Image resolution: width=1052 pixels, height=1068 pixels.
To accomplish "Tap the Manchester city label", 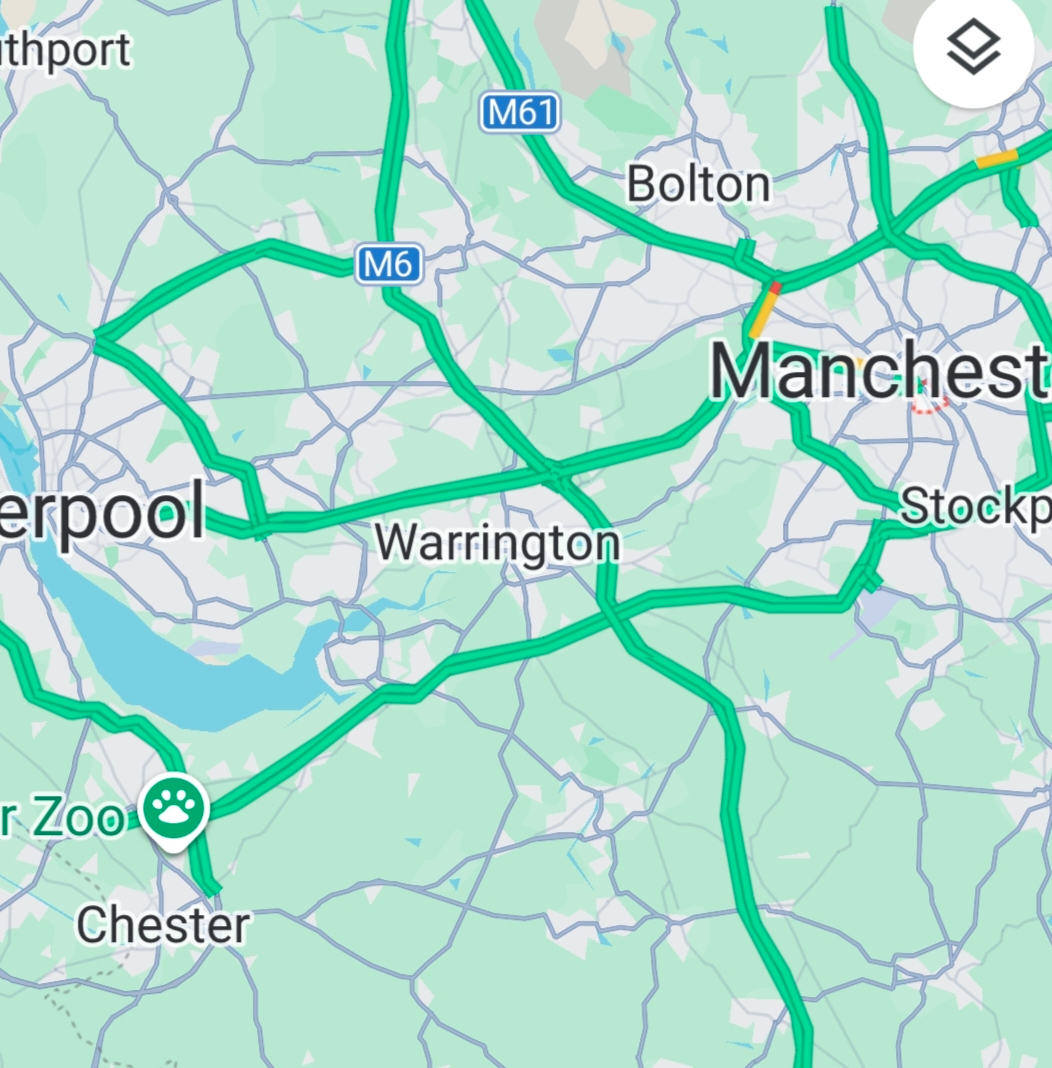I will [x=880, y=371].
